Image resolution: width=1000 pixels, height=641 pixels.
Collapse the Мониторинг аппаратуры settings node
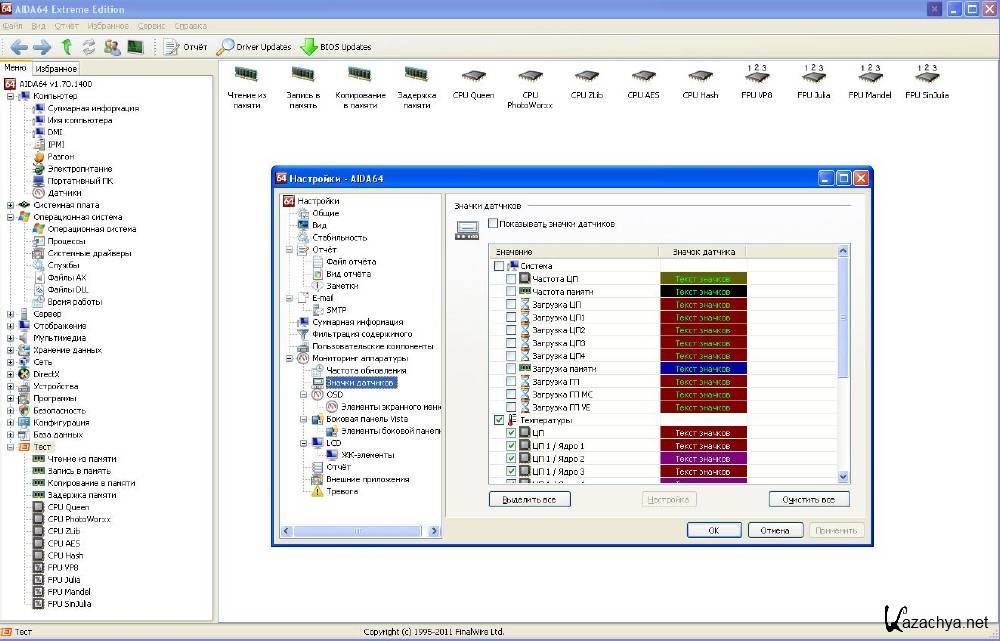coord(289,358)
